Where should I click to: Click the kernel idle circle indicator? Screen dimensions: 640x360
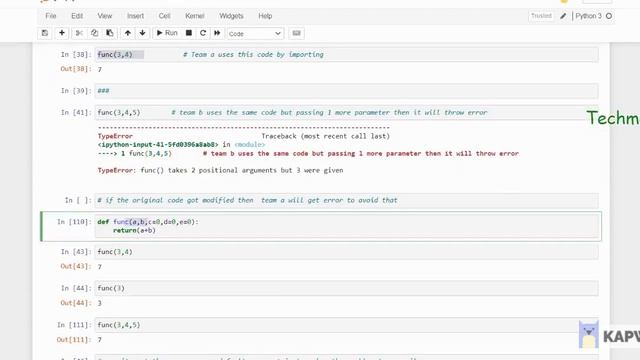[x=609, y=16]
